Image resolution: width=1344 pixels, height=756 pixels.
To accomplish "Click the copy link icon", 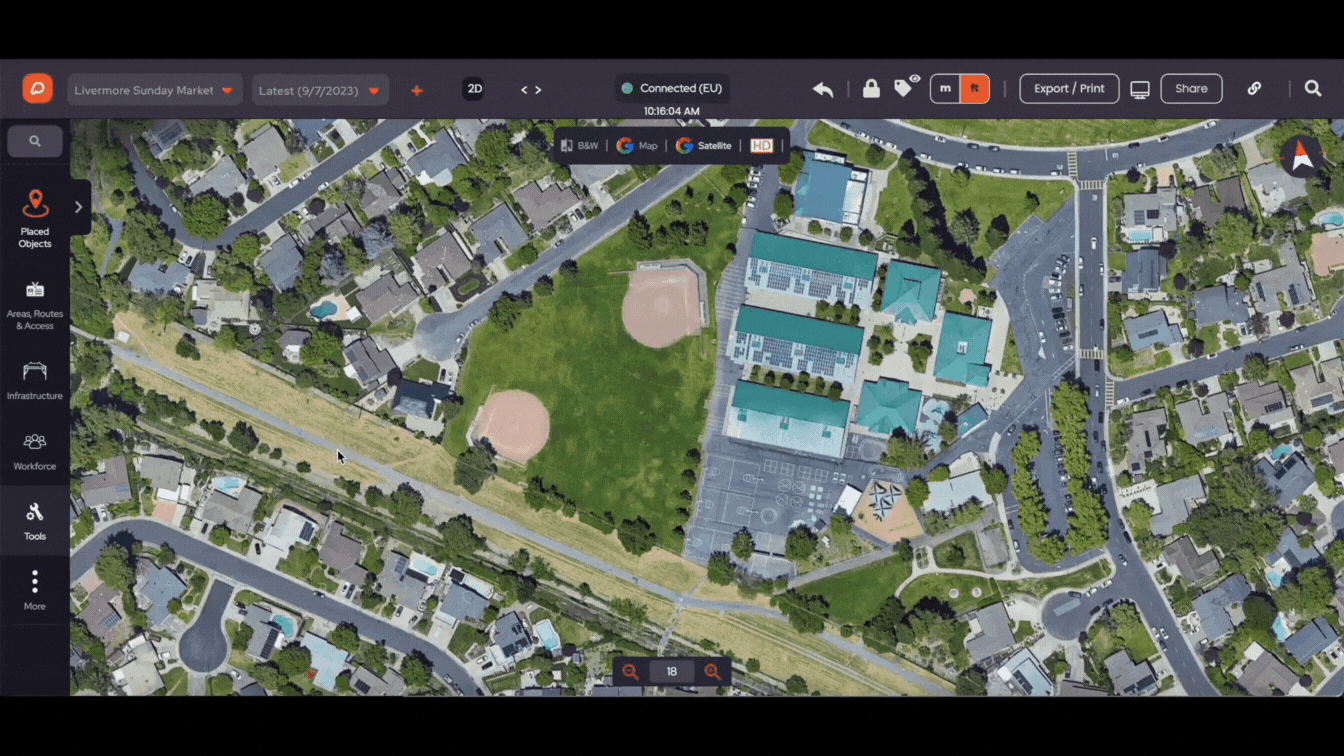I will pos(1254,88).
